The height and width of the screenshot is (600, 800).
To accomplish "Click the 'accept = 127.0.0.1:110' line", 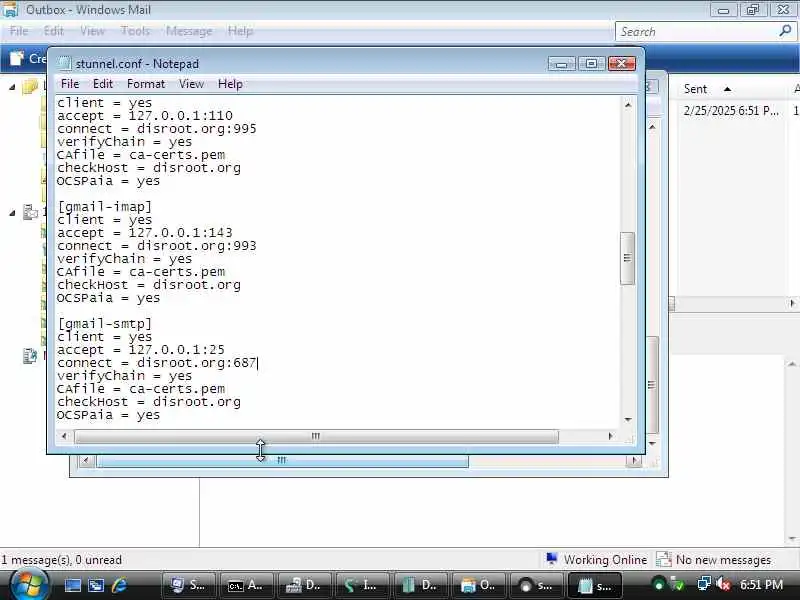I will coord(145,116).
